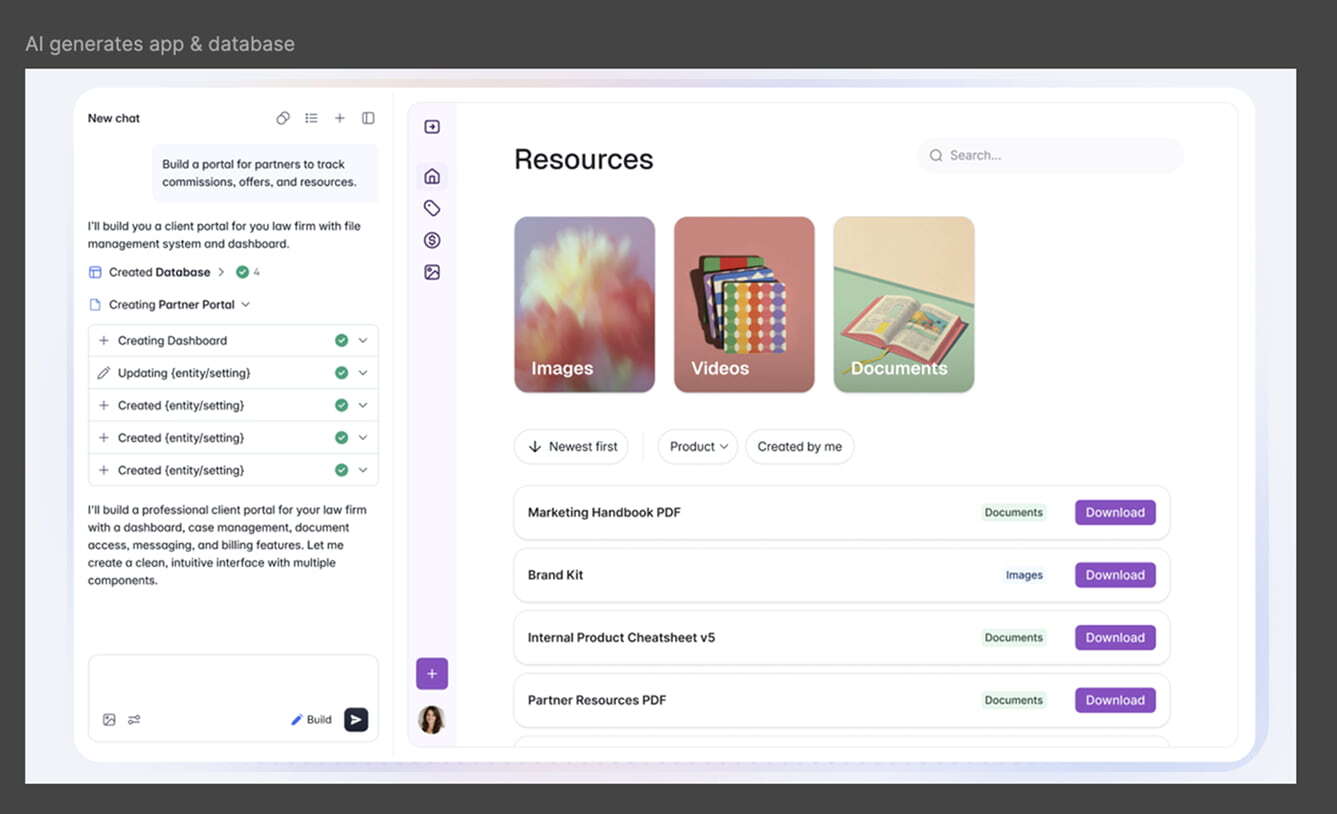Click the link icon in the chat header
Image resolution: width=1337 pixels, height=814 pixels.
(x=283, y=118)
